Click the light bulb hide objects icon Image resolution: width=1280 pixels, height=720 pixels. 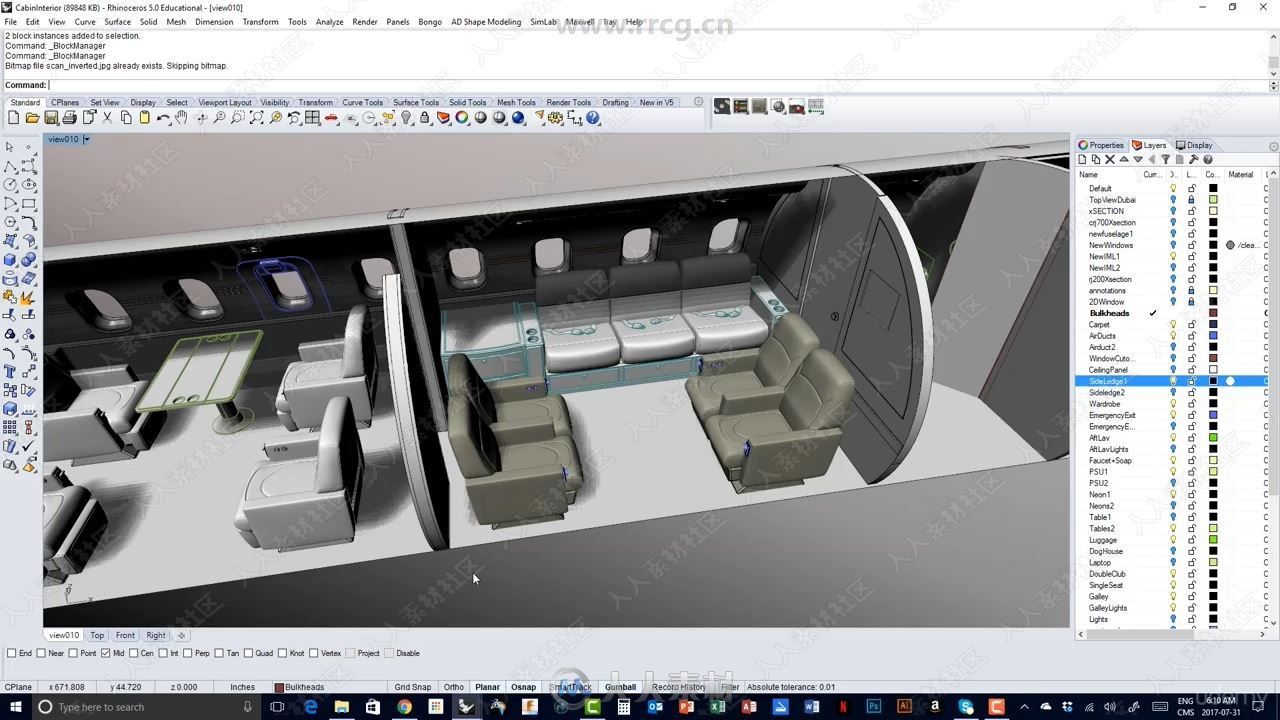(406, 118)
